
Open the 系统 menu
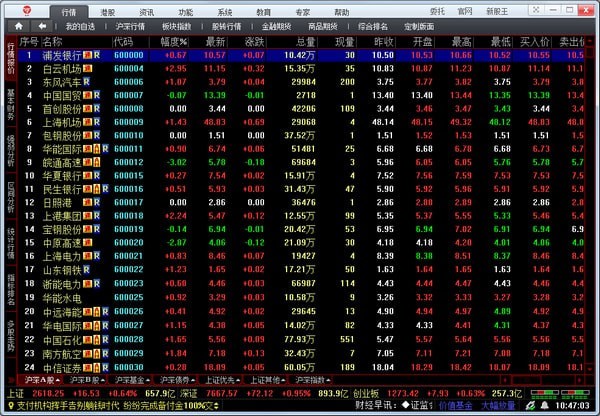coord(225,12)
